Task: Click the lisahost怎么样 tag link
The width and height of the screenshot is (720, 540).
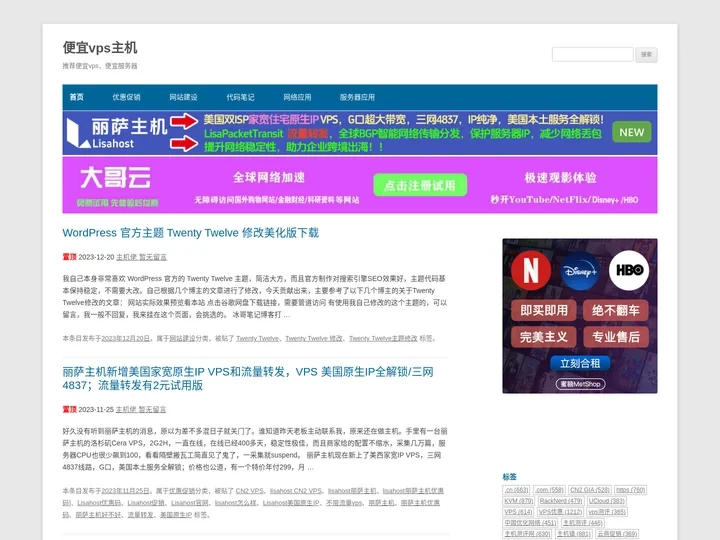Action: click(x=236, y=503)
